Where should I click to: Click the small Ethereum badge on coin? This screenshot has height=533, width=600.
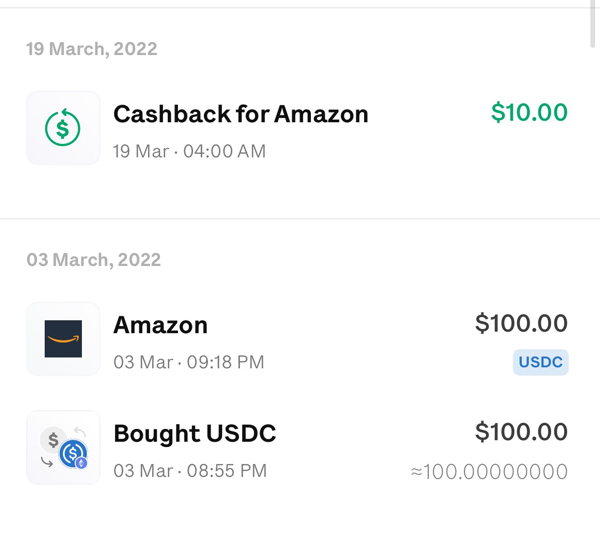[81, 463]
